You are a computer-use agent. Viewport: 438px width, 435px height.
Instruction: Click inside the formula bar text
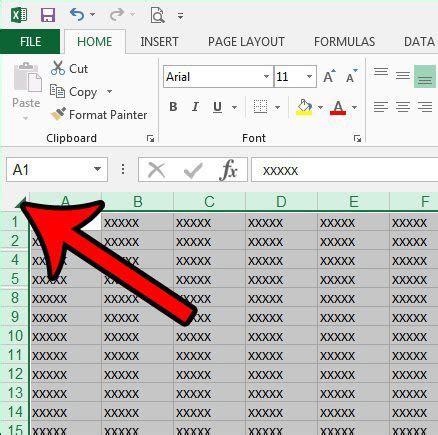345,170
